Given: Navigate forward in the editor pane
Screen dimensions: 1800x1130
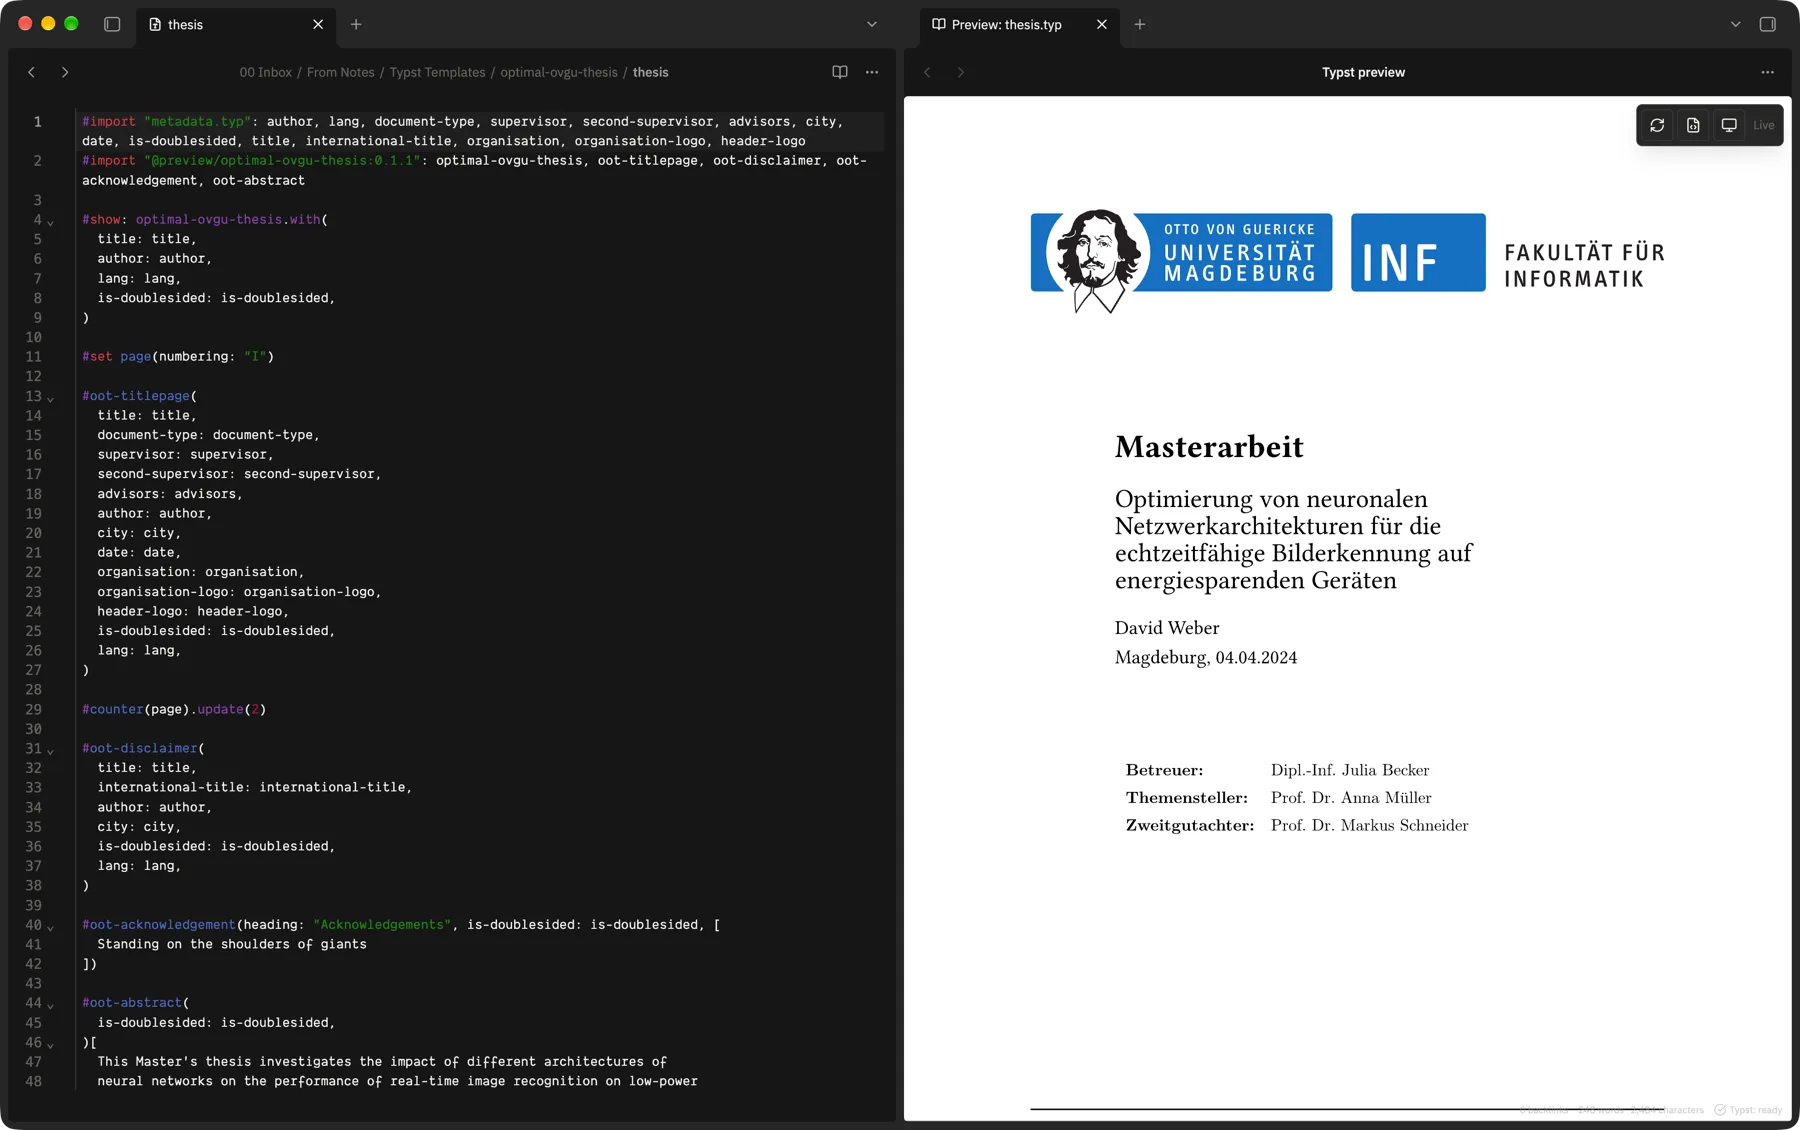Looking at the screenshot, I should pyautogui.click(x=65, y=72).
